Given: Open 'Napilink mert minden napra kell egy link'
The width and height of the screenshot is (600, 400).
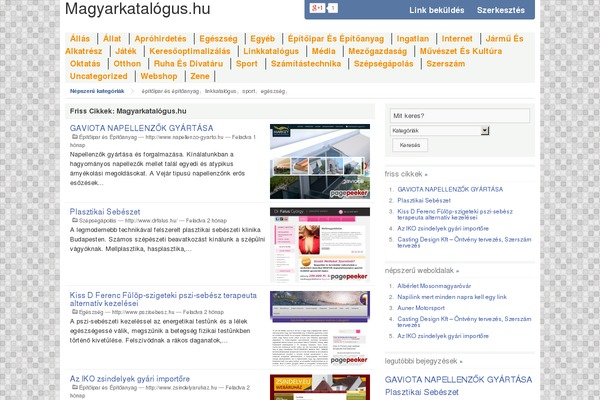Looking at the screenshot, I should pyautogui.click(x=452, y=297).
